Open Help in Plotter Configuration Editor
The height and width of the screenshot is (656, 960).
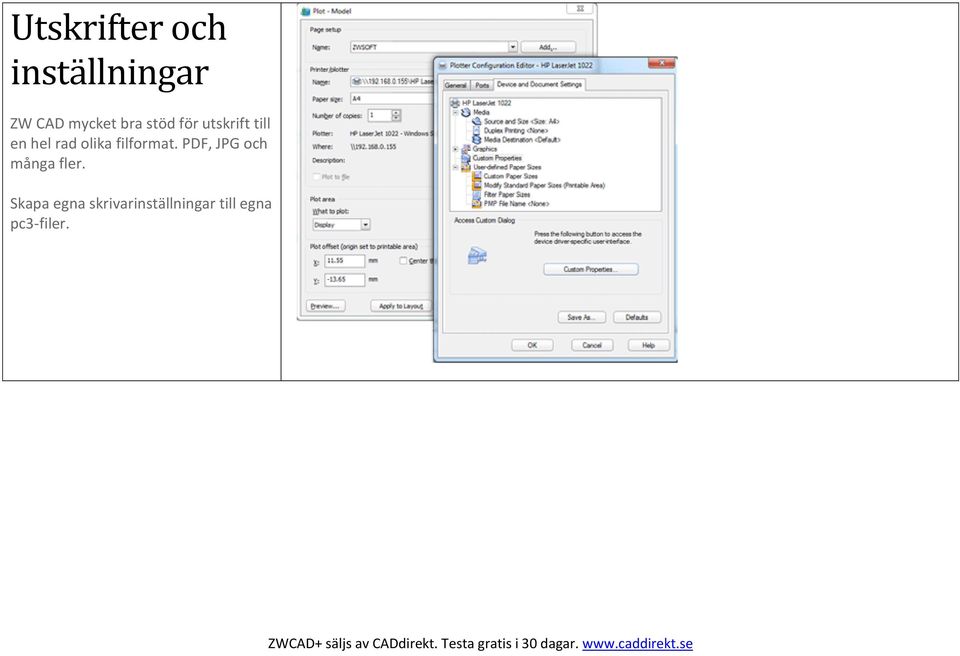tap(648, 345)
